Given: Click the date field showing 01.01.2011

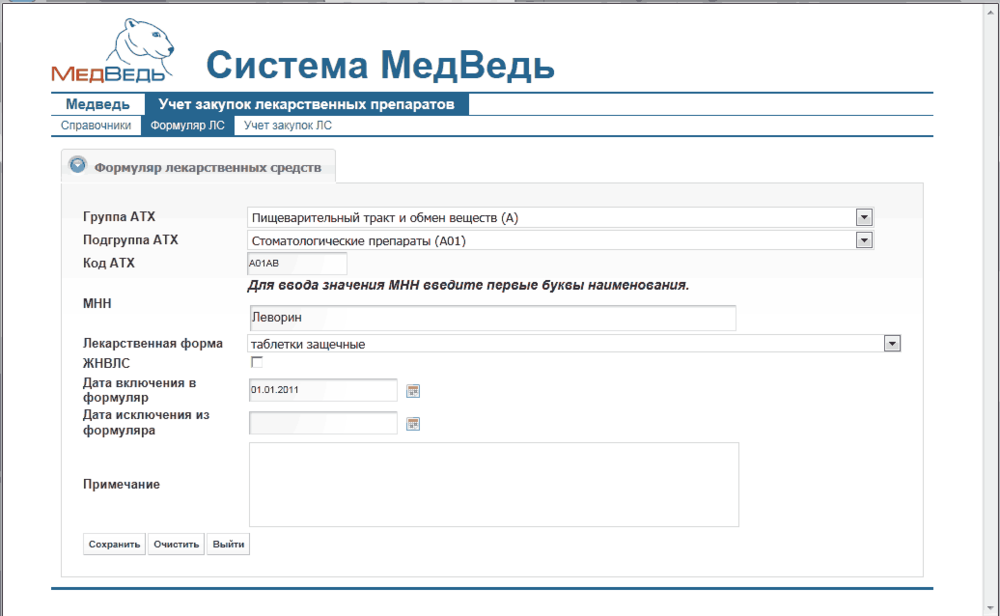Looking at the screenshot, I should pos(323,390).
